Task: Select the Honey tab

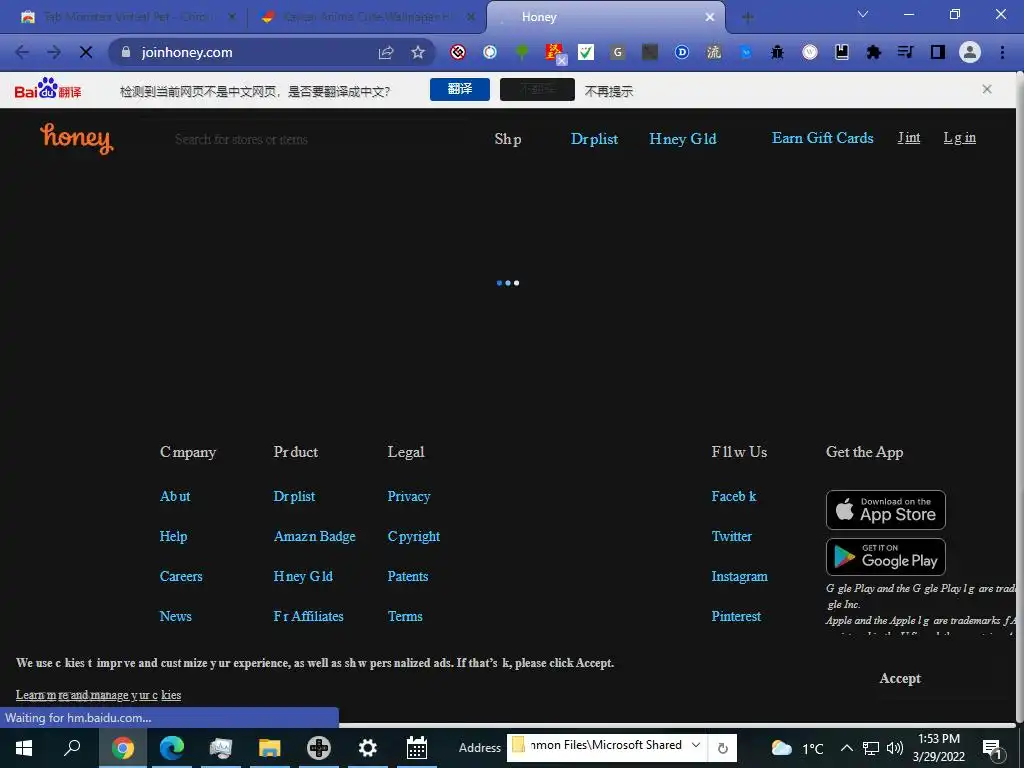Action: [x=606, y=17]
